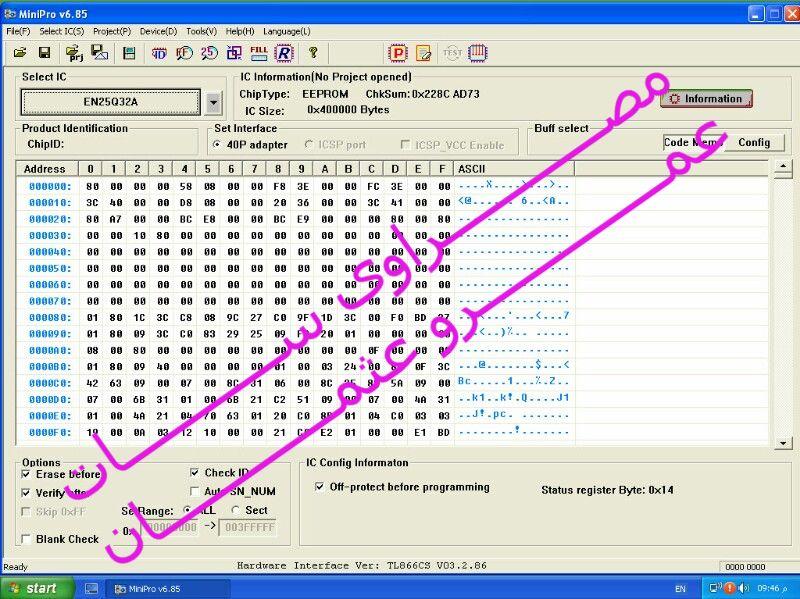The width and height of the screenshot is (800, 599).
Task: Click address row 0000F0:
Action: tap(49, 432)
